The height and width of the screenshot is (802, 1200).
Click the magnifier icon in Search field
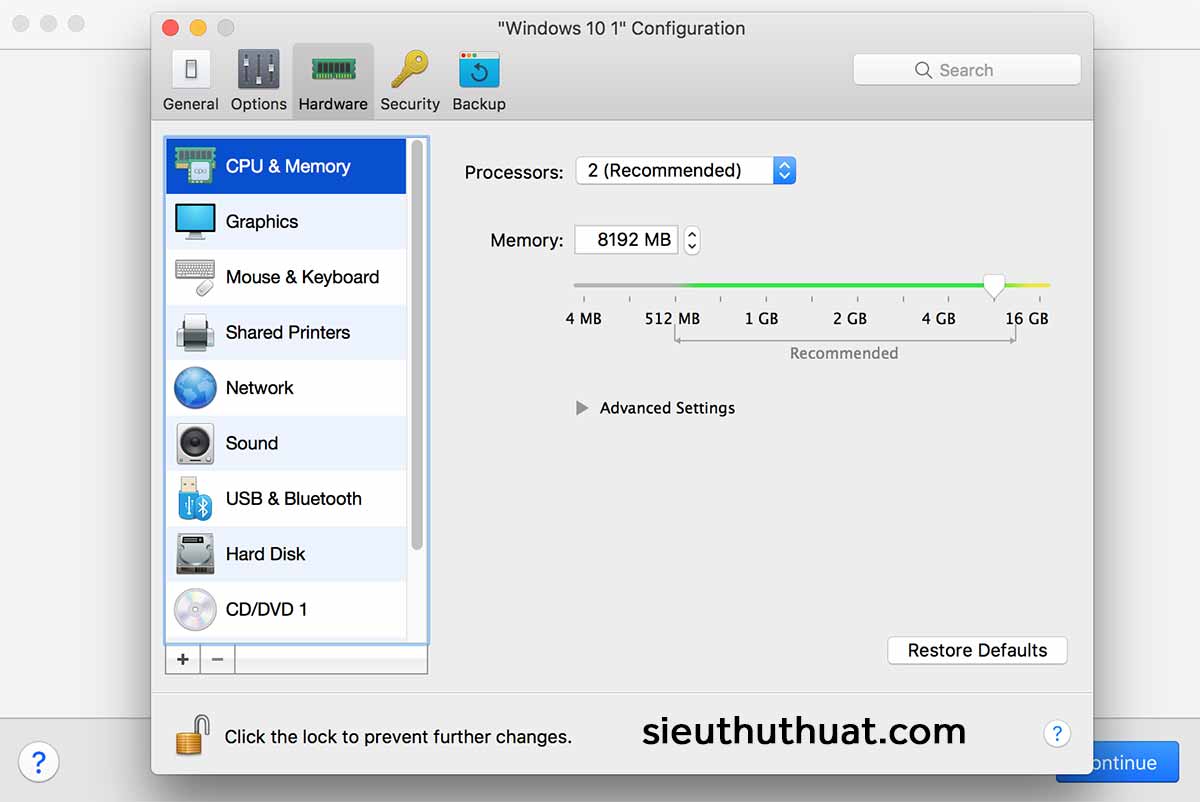pyautogui.click(x=923, y=70)
